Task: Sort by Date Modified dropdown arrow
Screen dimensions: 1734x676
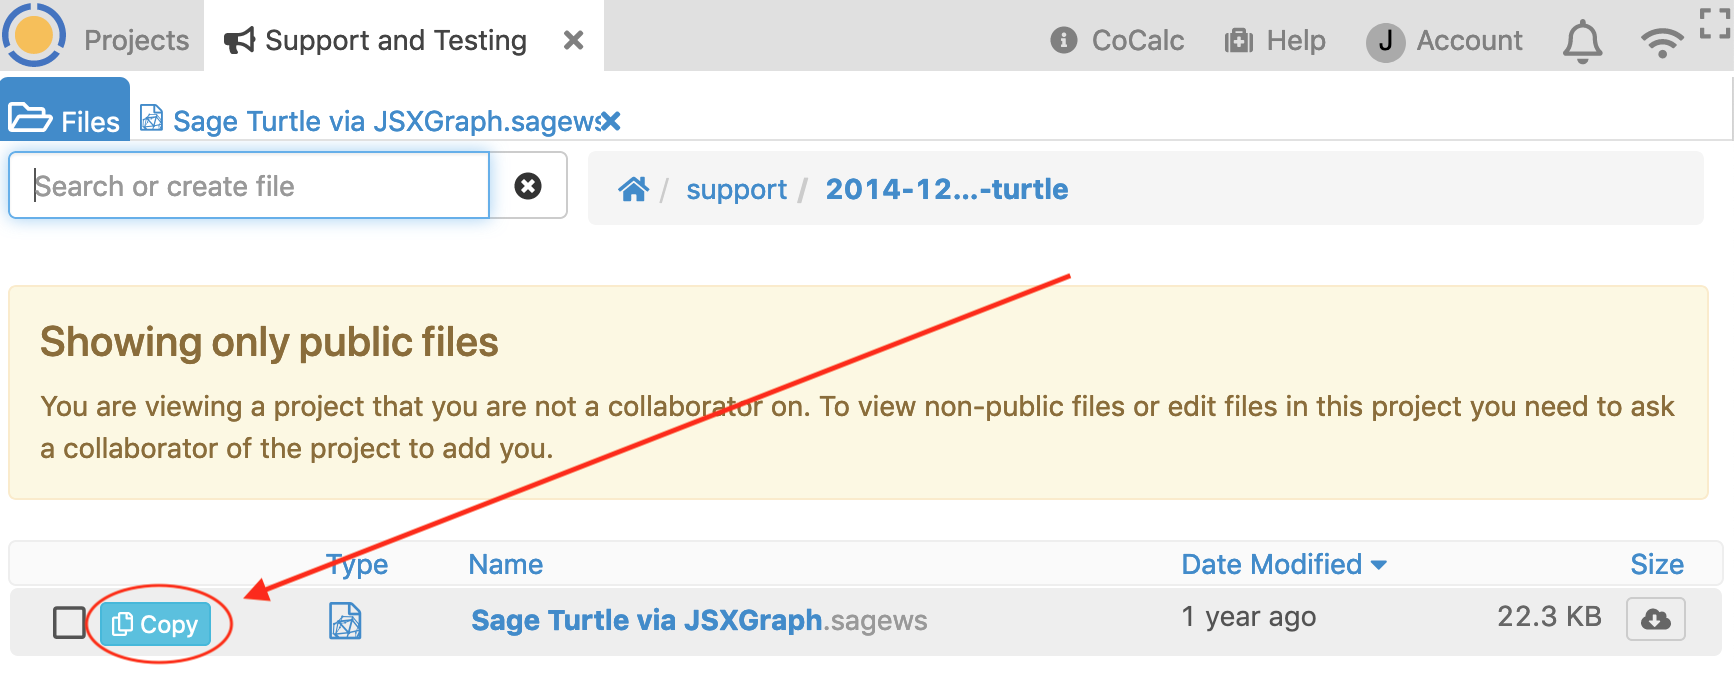Action: (1379, 565)
